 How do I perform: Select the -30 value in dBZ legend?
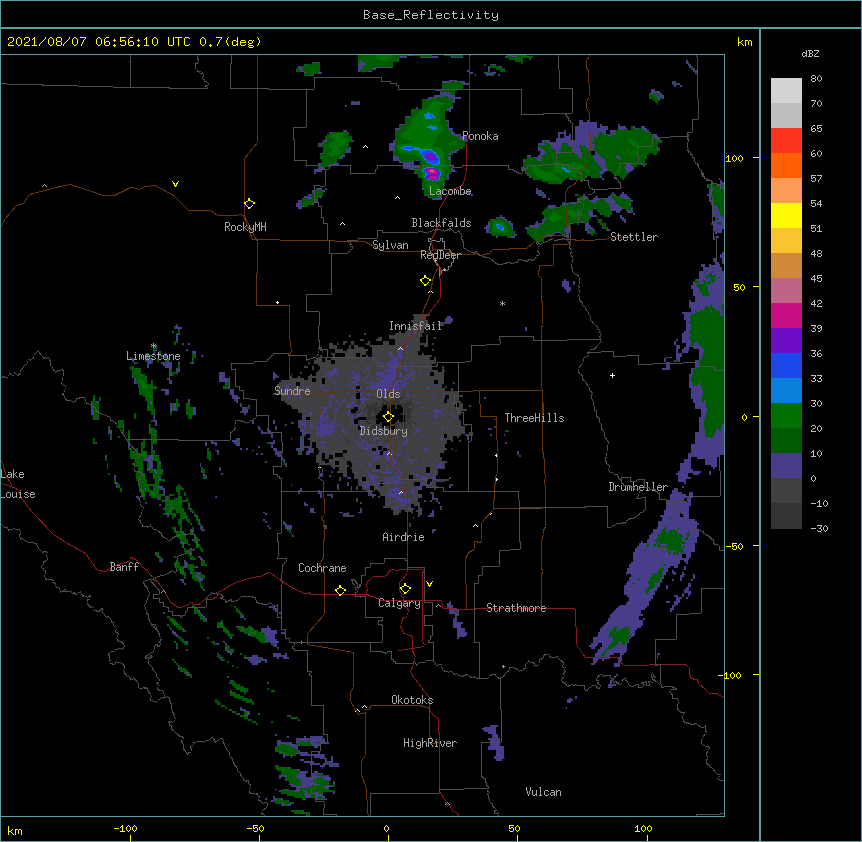point(819,528)
